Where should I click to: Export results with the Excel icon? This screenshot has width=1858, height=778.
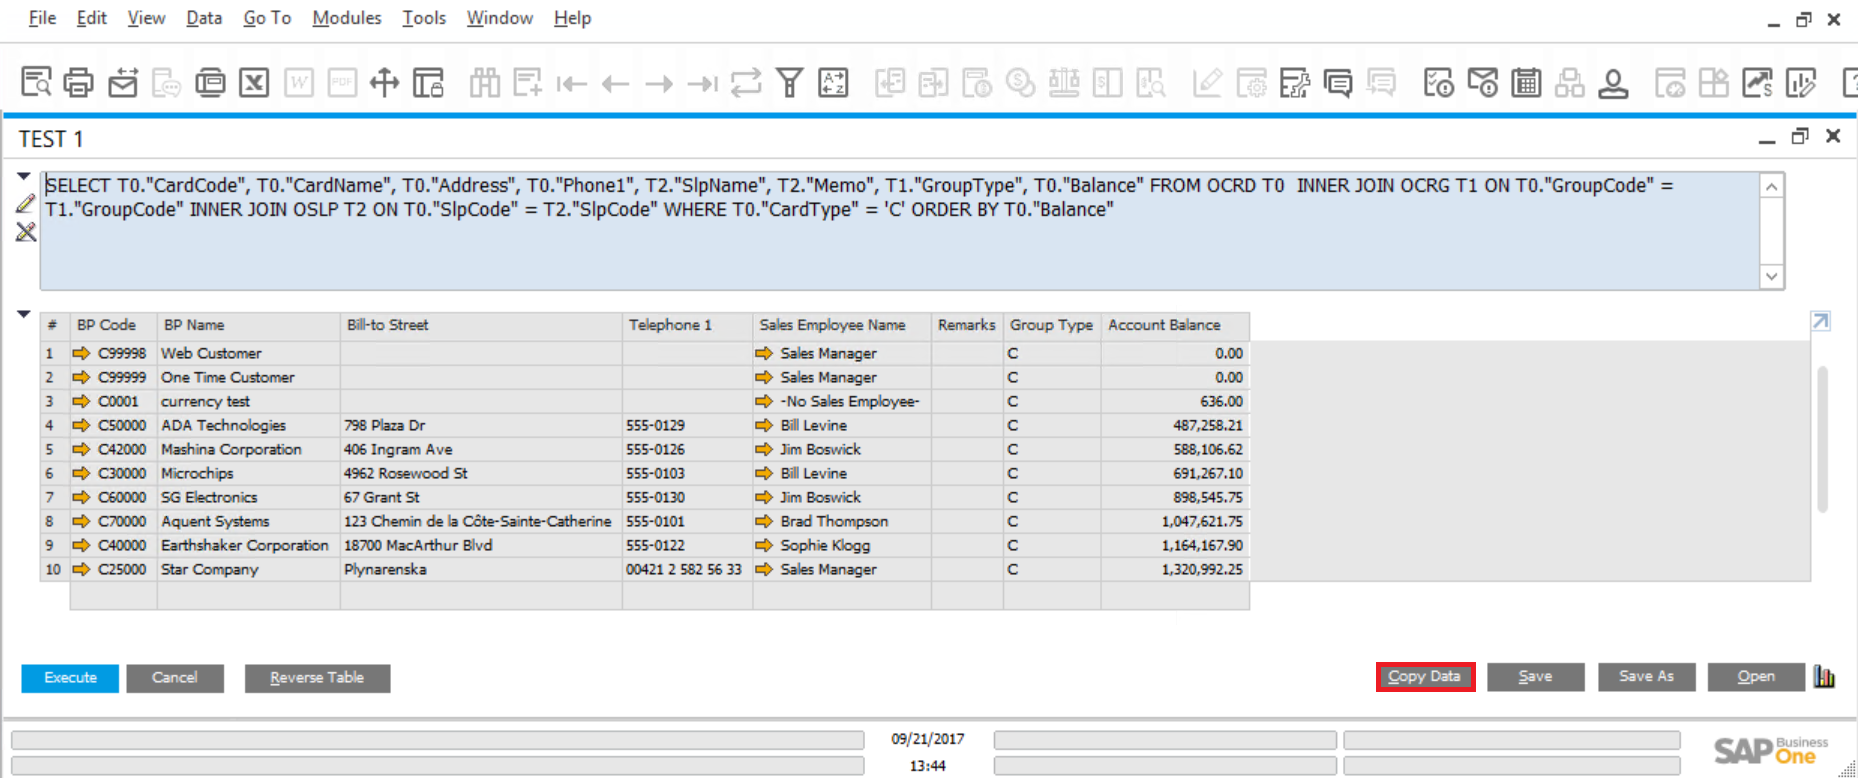click(254, 82)
